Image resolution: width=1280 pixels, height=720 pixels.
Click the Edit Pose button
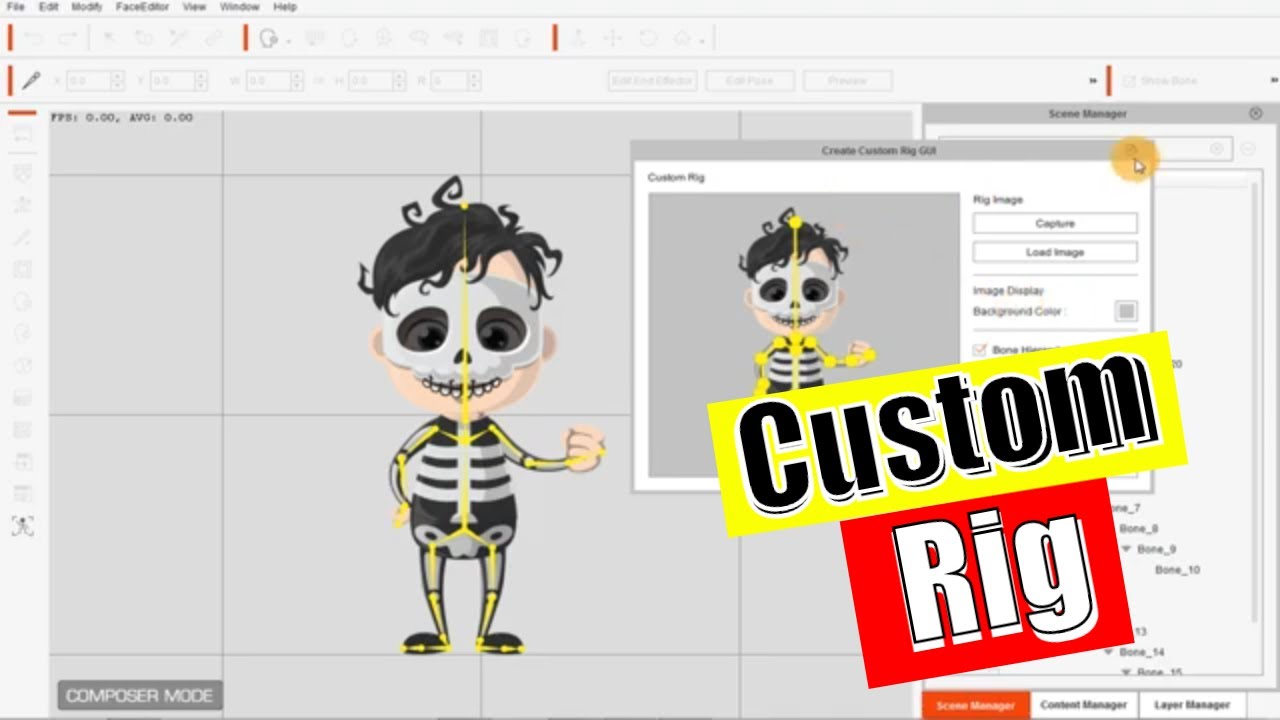click(x=750, y=81)
